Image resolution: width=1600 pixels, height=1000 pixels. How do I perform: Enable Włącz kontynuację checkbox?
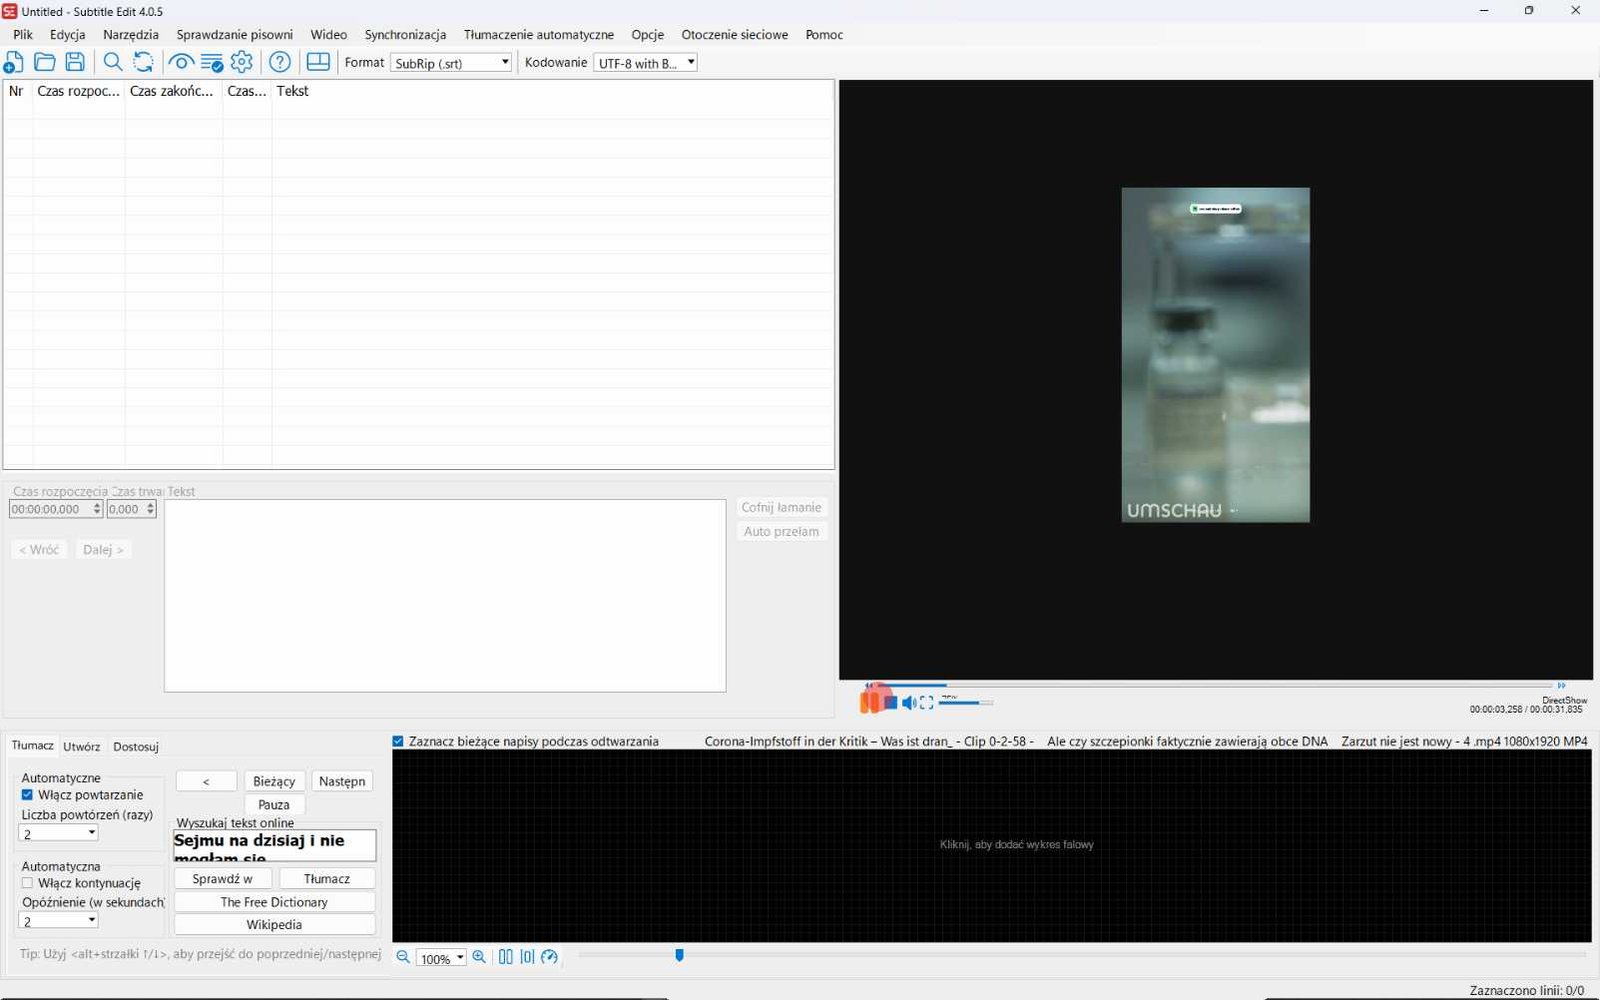[27, 883]
